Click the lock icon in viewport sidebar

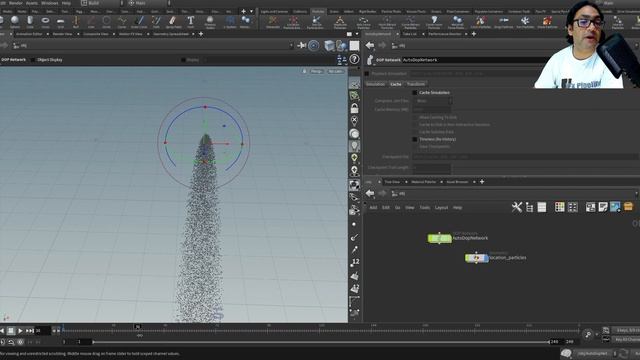pyautogui.click(x=354, y=108)
